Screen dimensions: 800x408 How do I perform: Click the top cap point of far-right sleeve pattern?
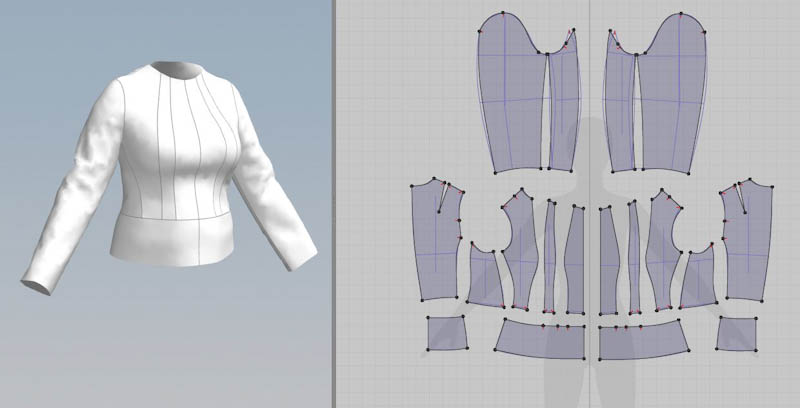pyautogui.click(x=681, y=13)
